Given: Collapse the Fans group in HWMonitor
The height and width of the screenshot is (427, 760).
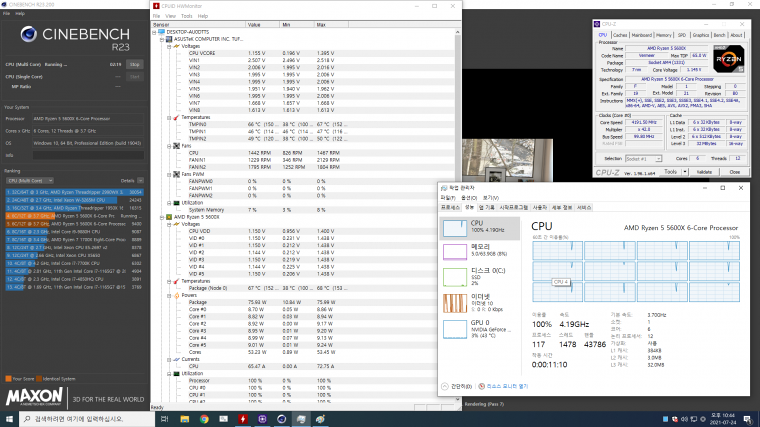Looking at the screenshot, I should click(169, 146).
